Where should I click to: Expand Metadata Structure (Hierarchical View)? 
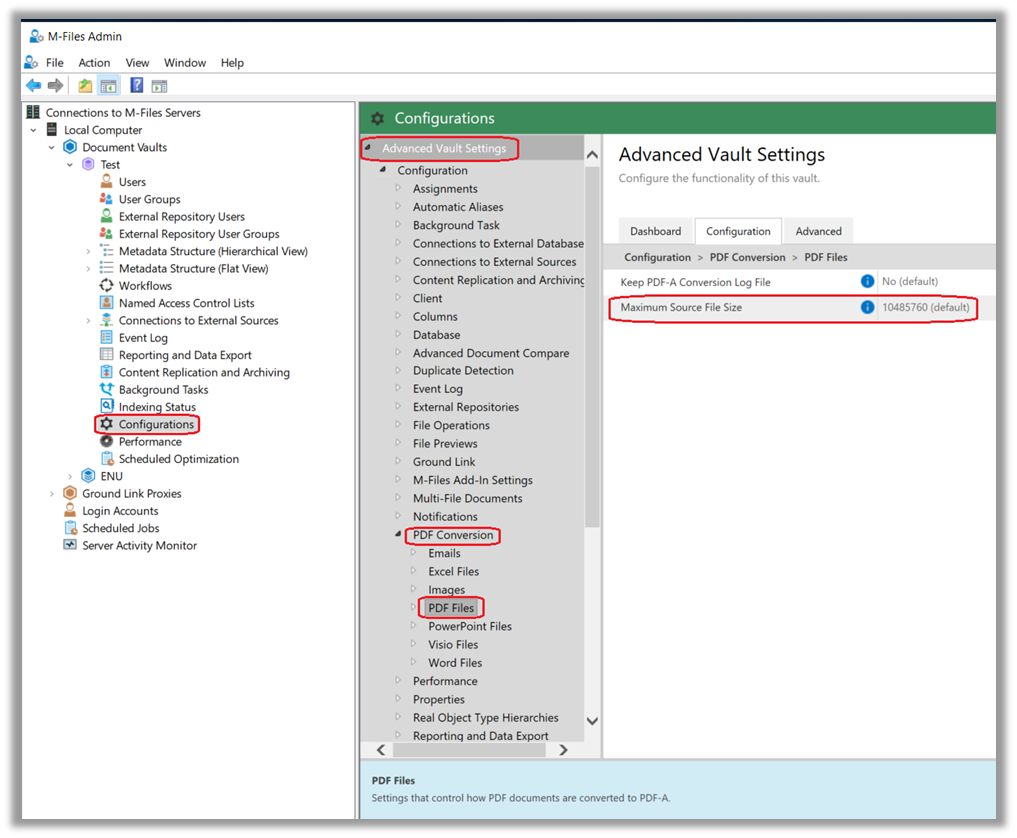click(x=88, y=251)
